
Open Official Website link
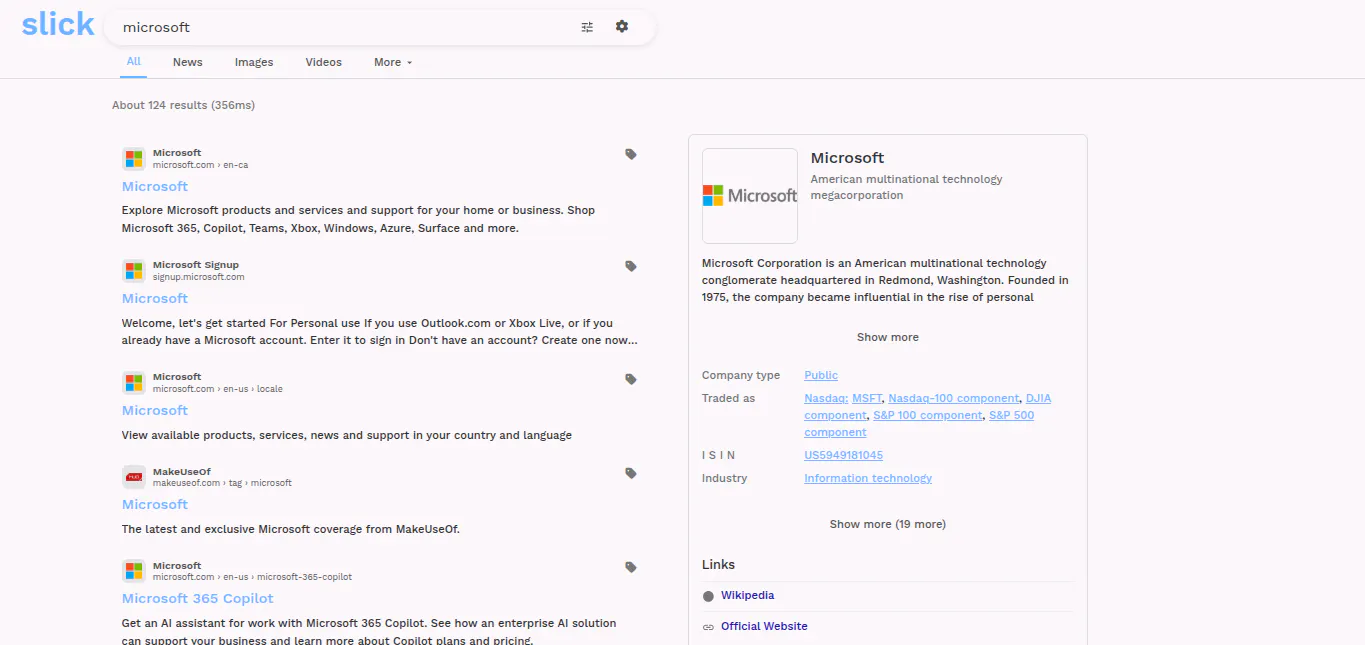[764, 626]
